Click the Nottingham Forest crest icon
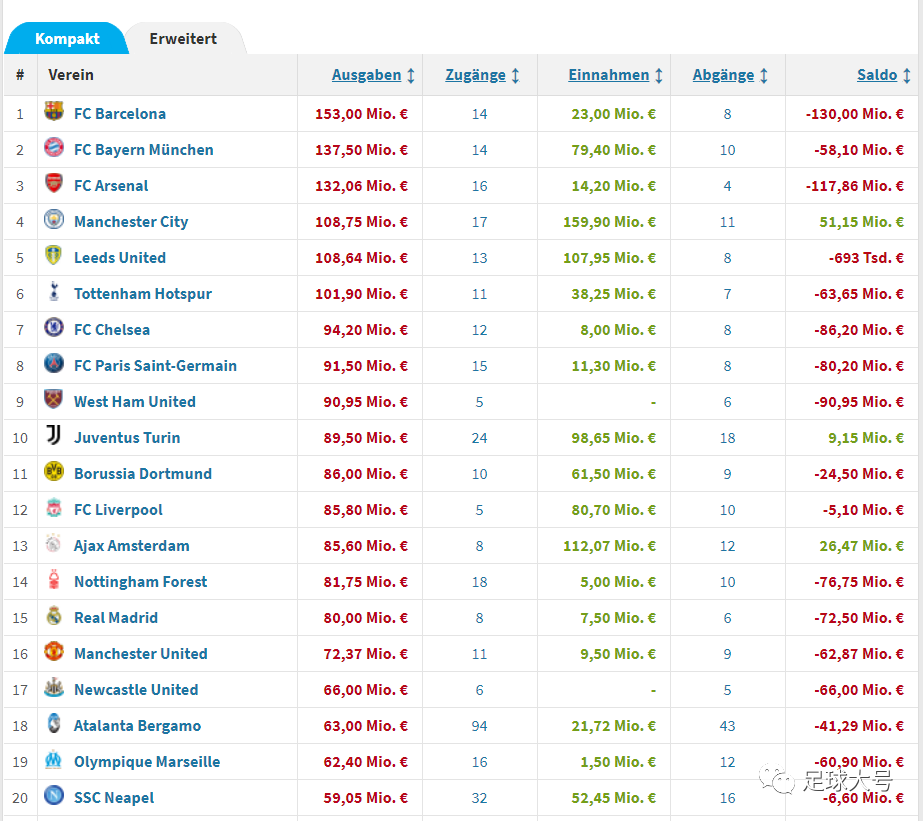The image size is (923, 821). coord(54,579)
